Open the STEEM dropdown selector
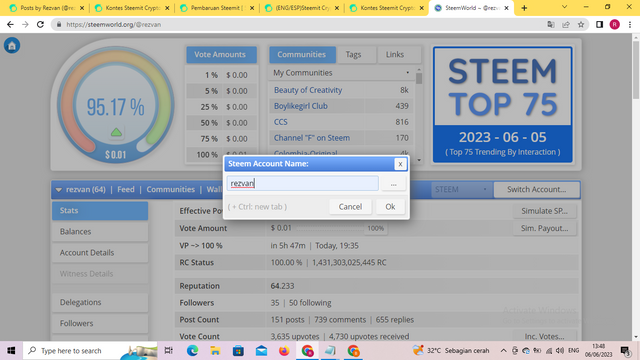Viewport: 640px width, 360px height. [461, 190]
